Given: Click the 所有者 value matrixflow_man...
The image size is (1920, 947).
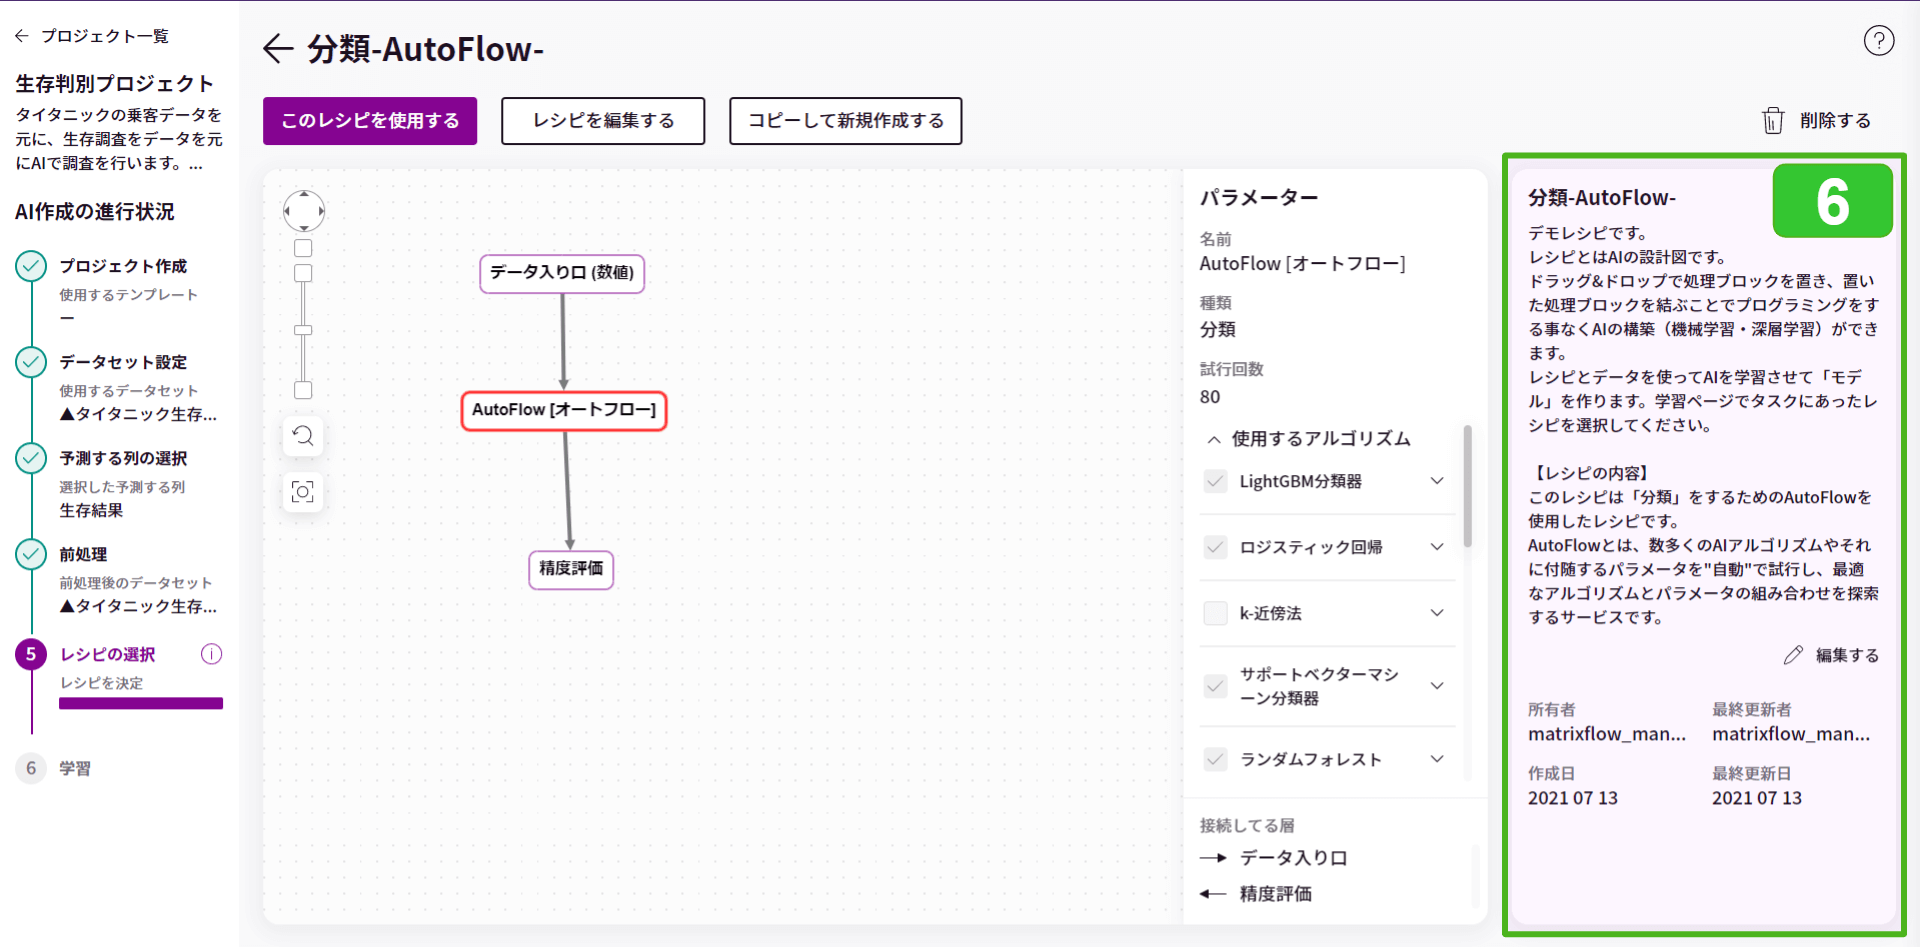Looking at the screenshot, I should [x=1607, y=734].
